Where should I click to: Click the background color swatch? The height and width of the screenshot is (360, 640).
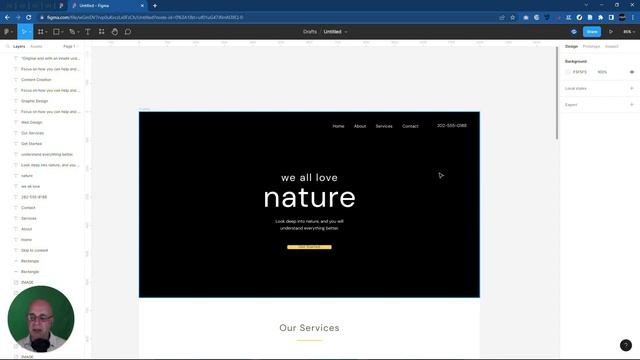[x=568, y=72]
